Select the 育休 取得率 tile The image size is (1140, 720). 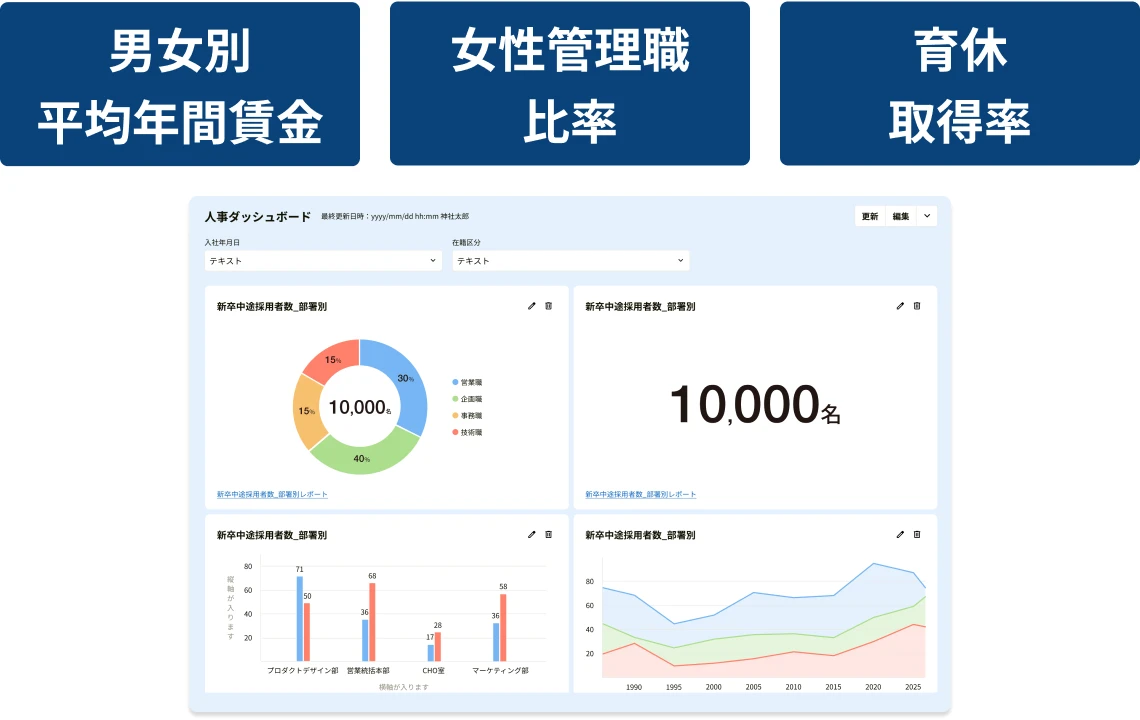pyautogui.click(x=960, y=84)
